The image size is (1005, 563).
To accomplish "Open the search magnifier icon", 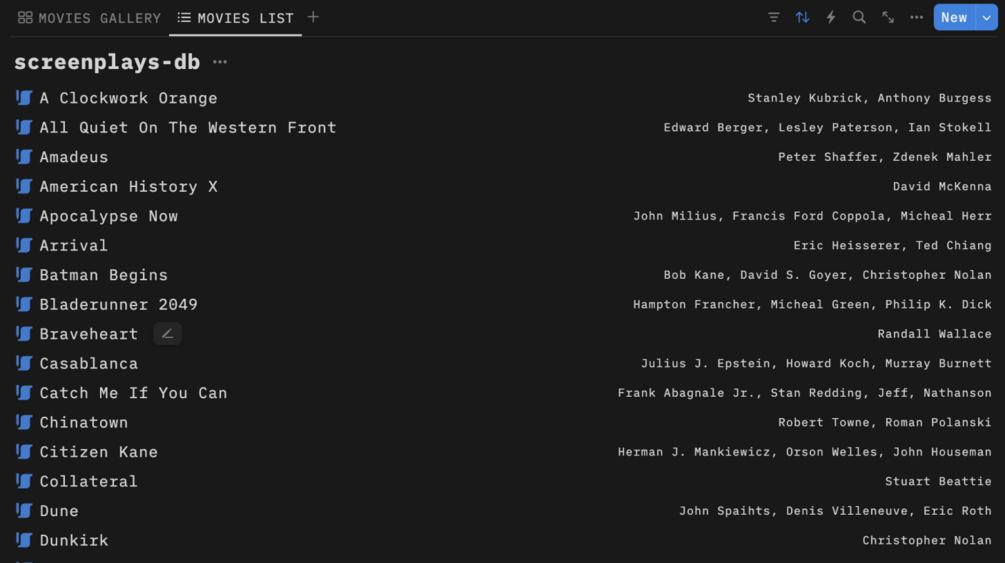I will (x=859, y=17).
